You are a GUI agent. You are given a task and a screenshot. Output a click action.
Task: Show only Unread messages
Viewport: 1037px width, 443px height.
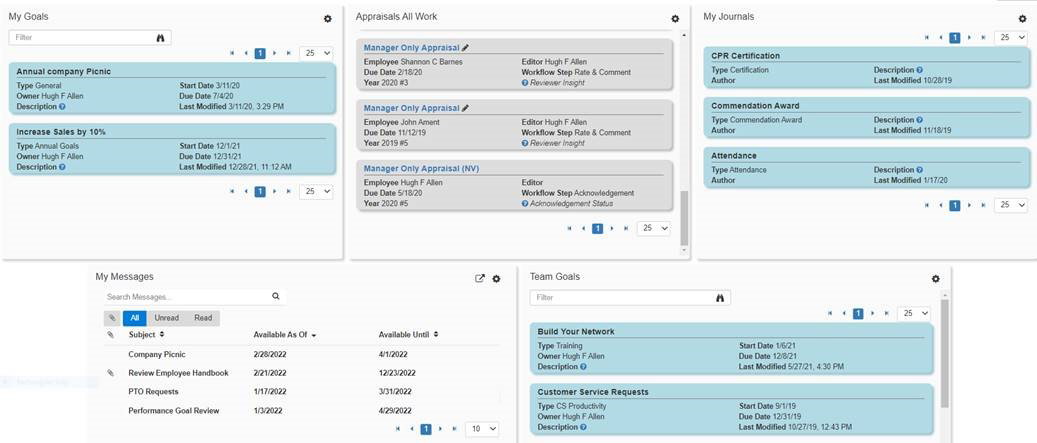point(167,318)
